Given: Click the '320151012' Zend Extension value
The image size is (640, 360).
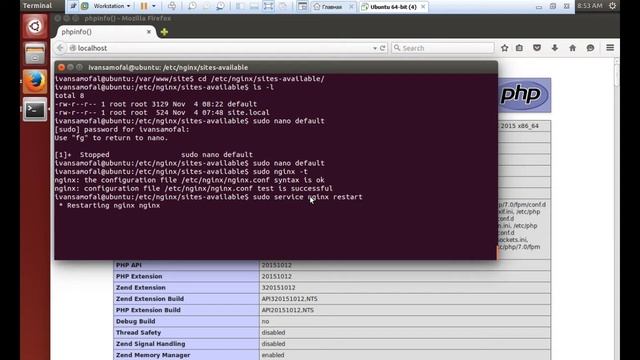Looking at the screenshot, I should 279,288.
